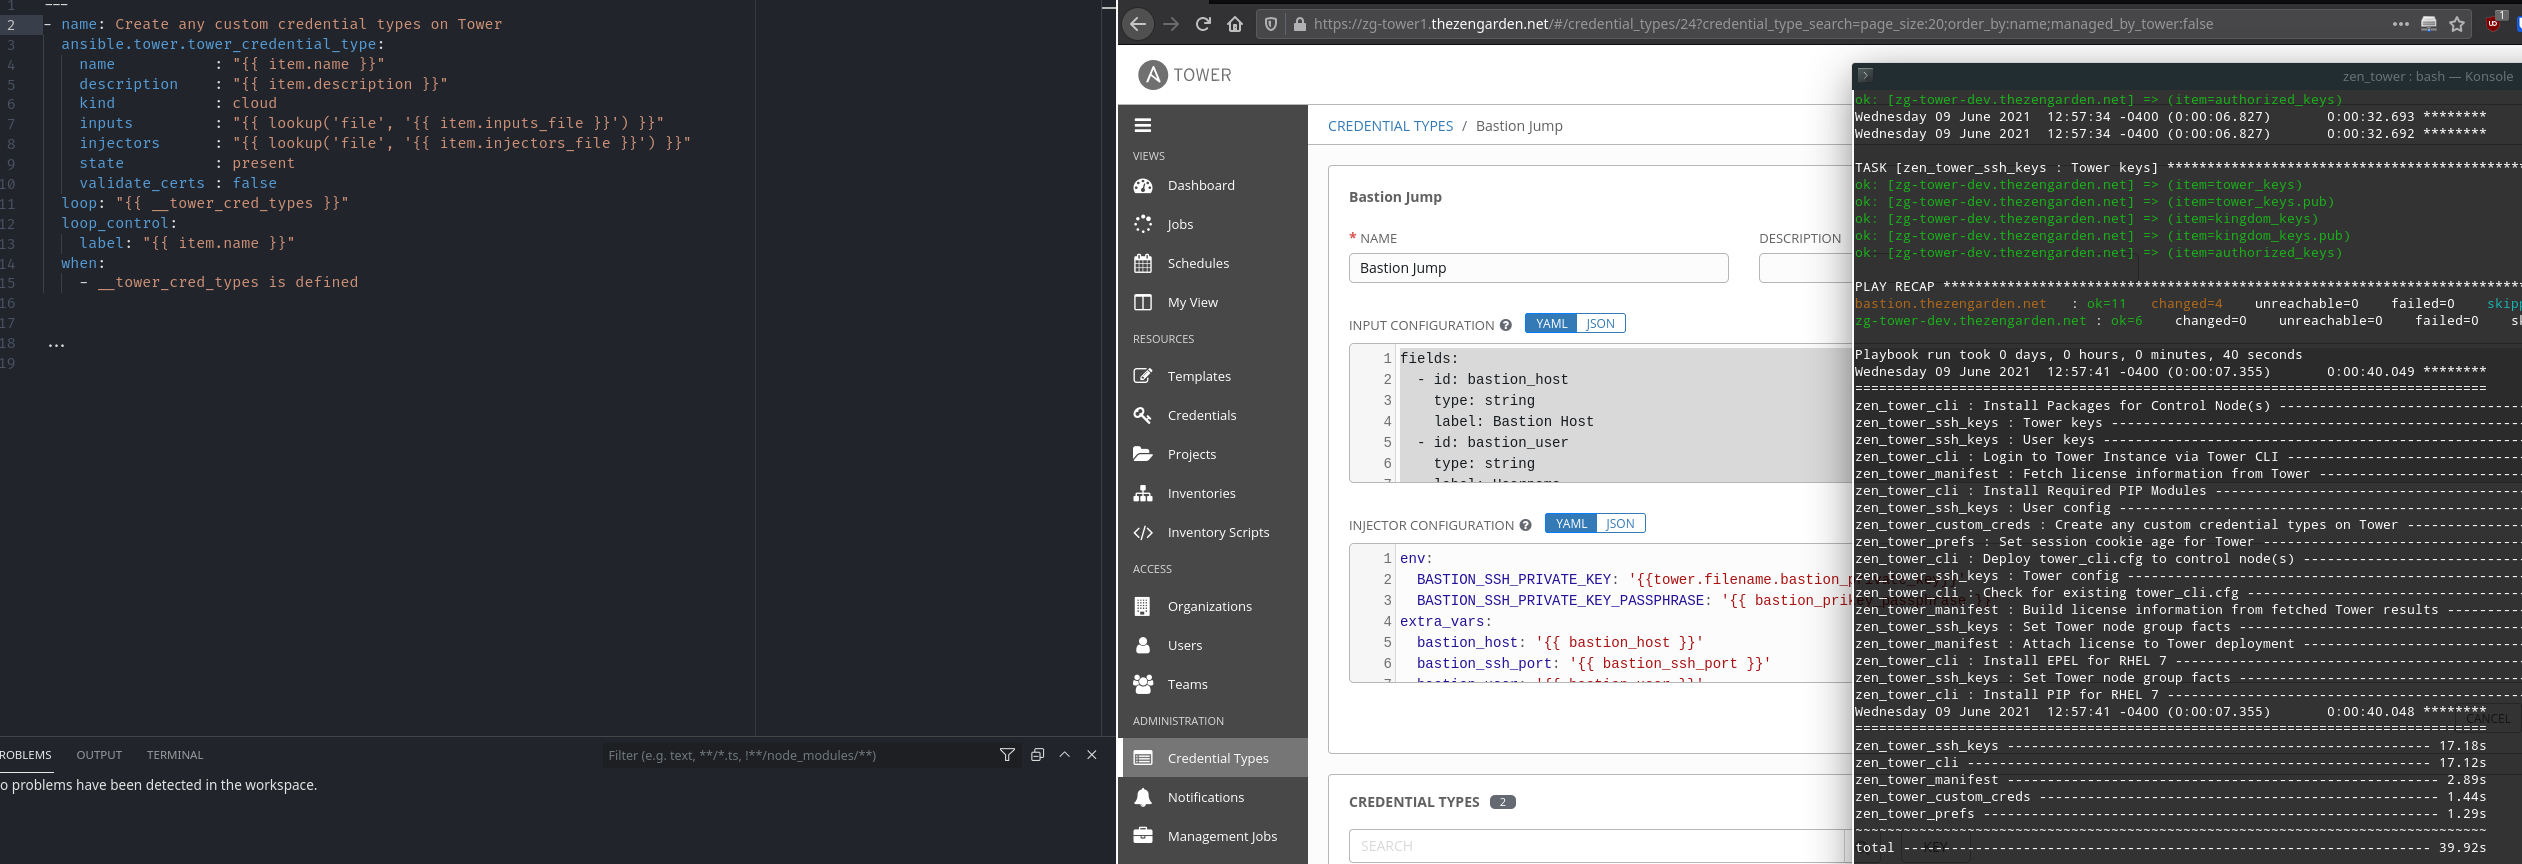
Task: Click 'Bastion Jump' breadcrumb text
Action: pyautogui.click(x=1519, y=126)
